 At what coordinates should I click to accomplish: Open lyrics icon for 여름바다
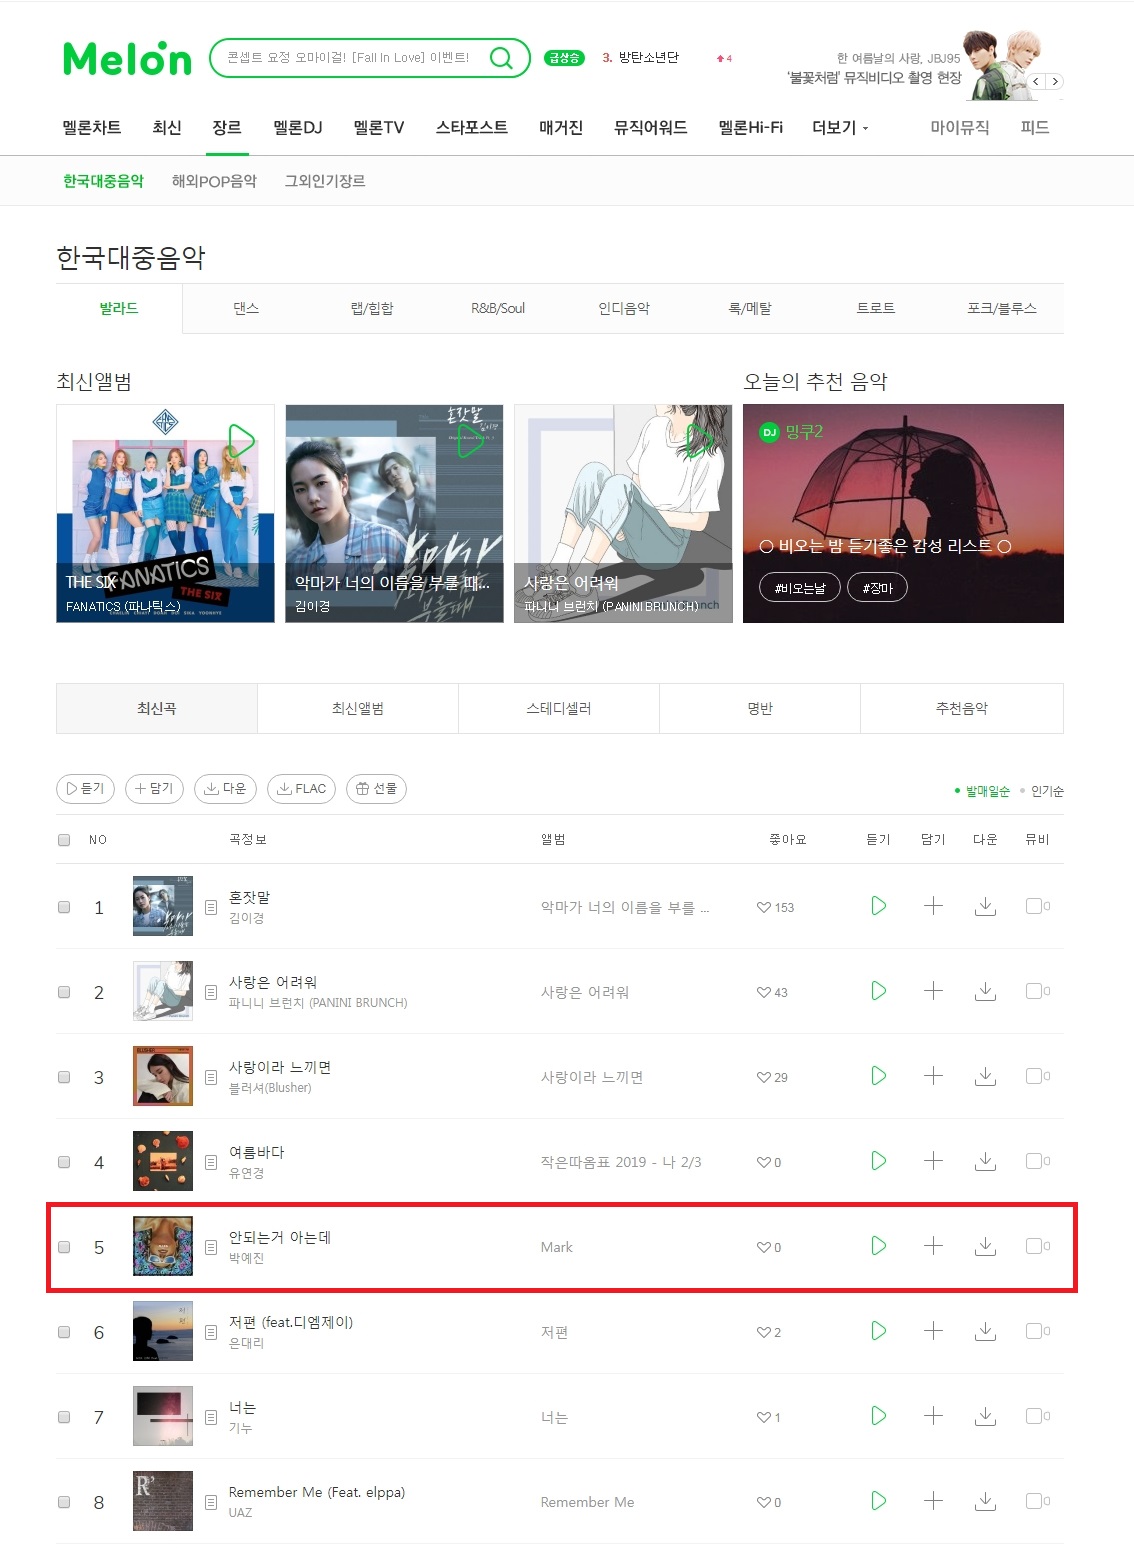211,1162
